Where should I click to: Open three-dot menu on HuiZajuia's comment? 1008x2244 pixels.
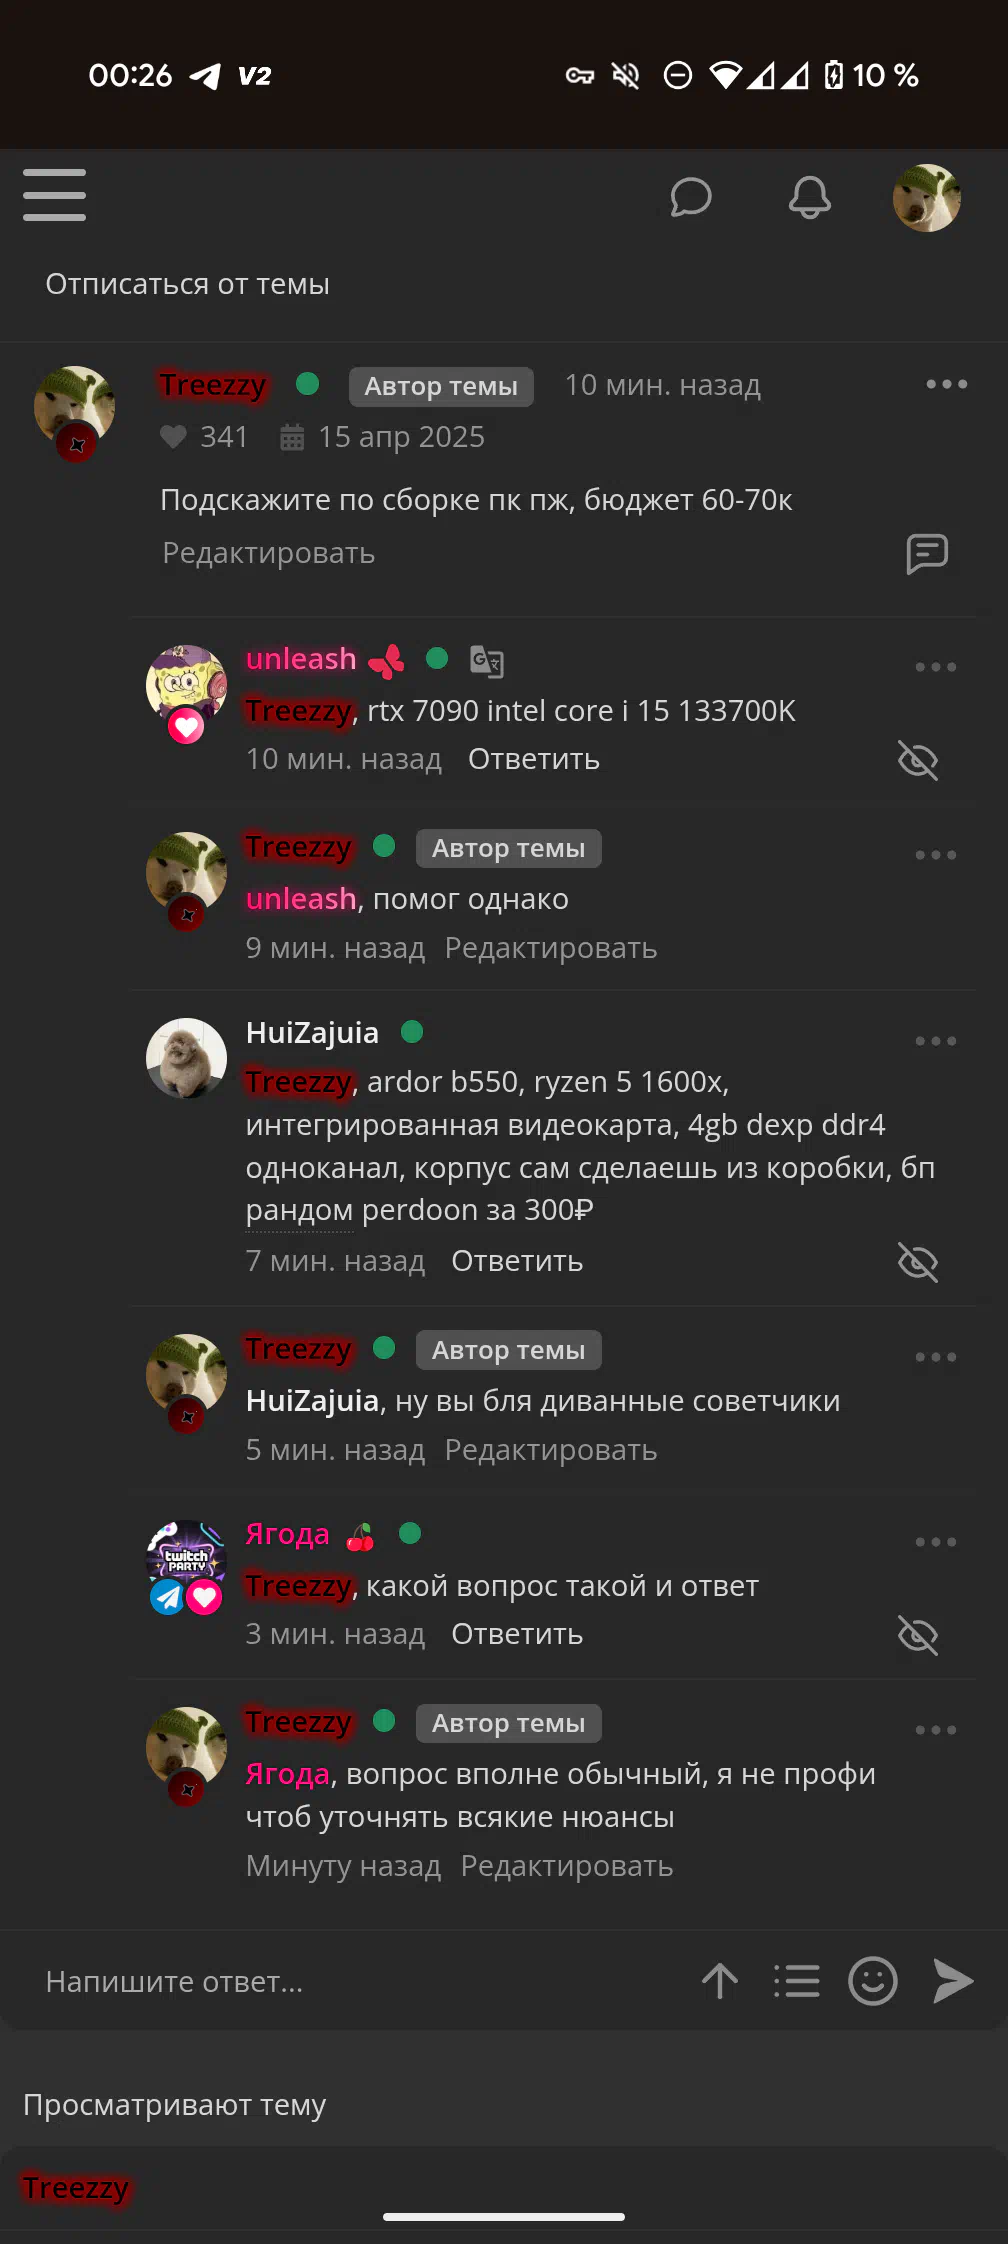[936, 1041]
